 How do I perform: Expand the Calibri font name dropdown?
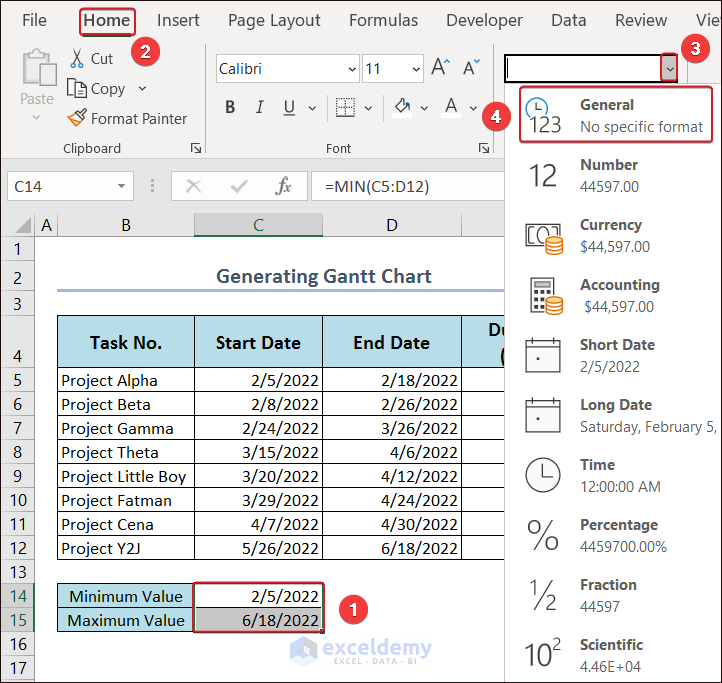(x=351, y=69)
